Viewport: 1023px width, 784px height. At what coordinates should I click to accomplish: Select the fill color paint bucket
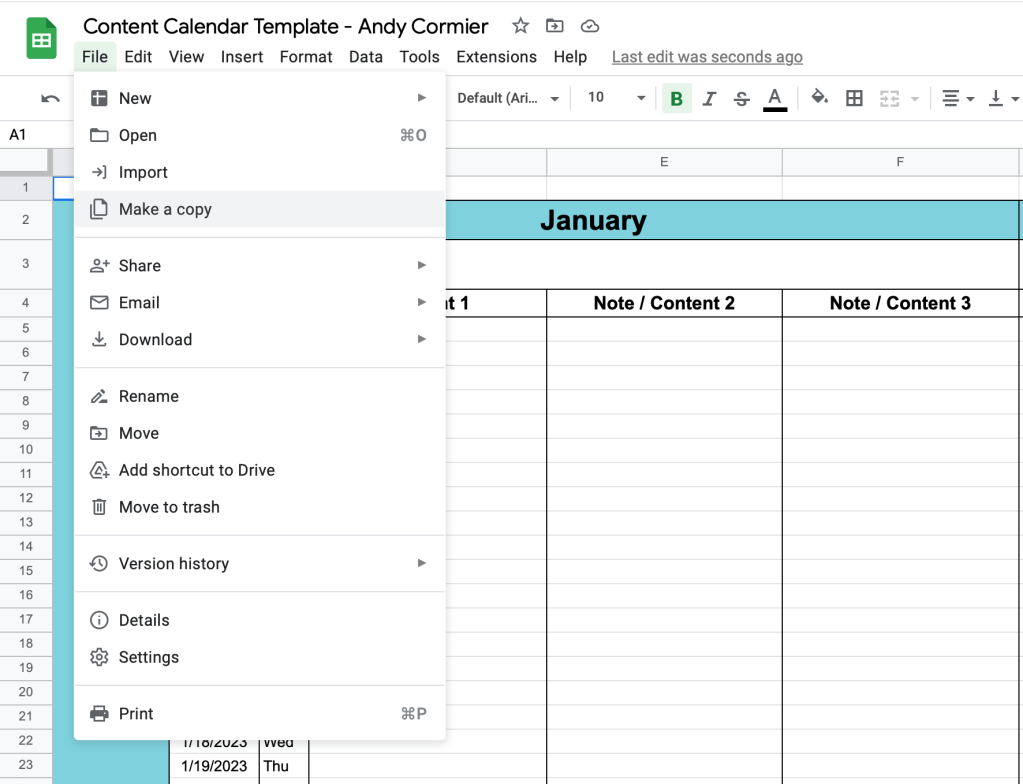tap(819, 97)
